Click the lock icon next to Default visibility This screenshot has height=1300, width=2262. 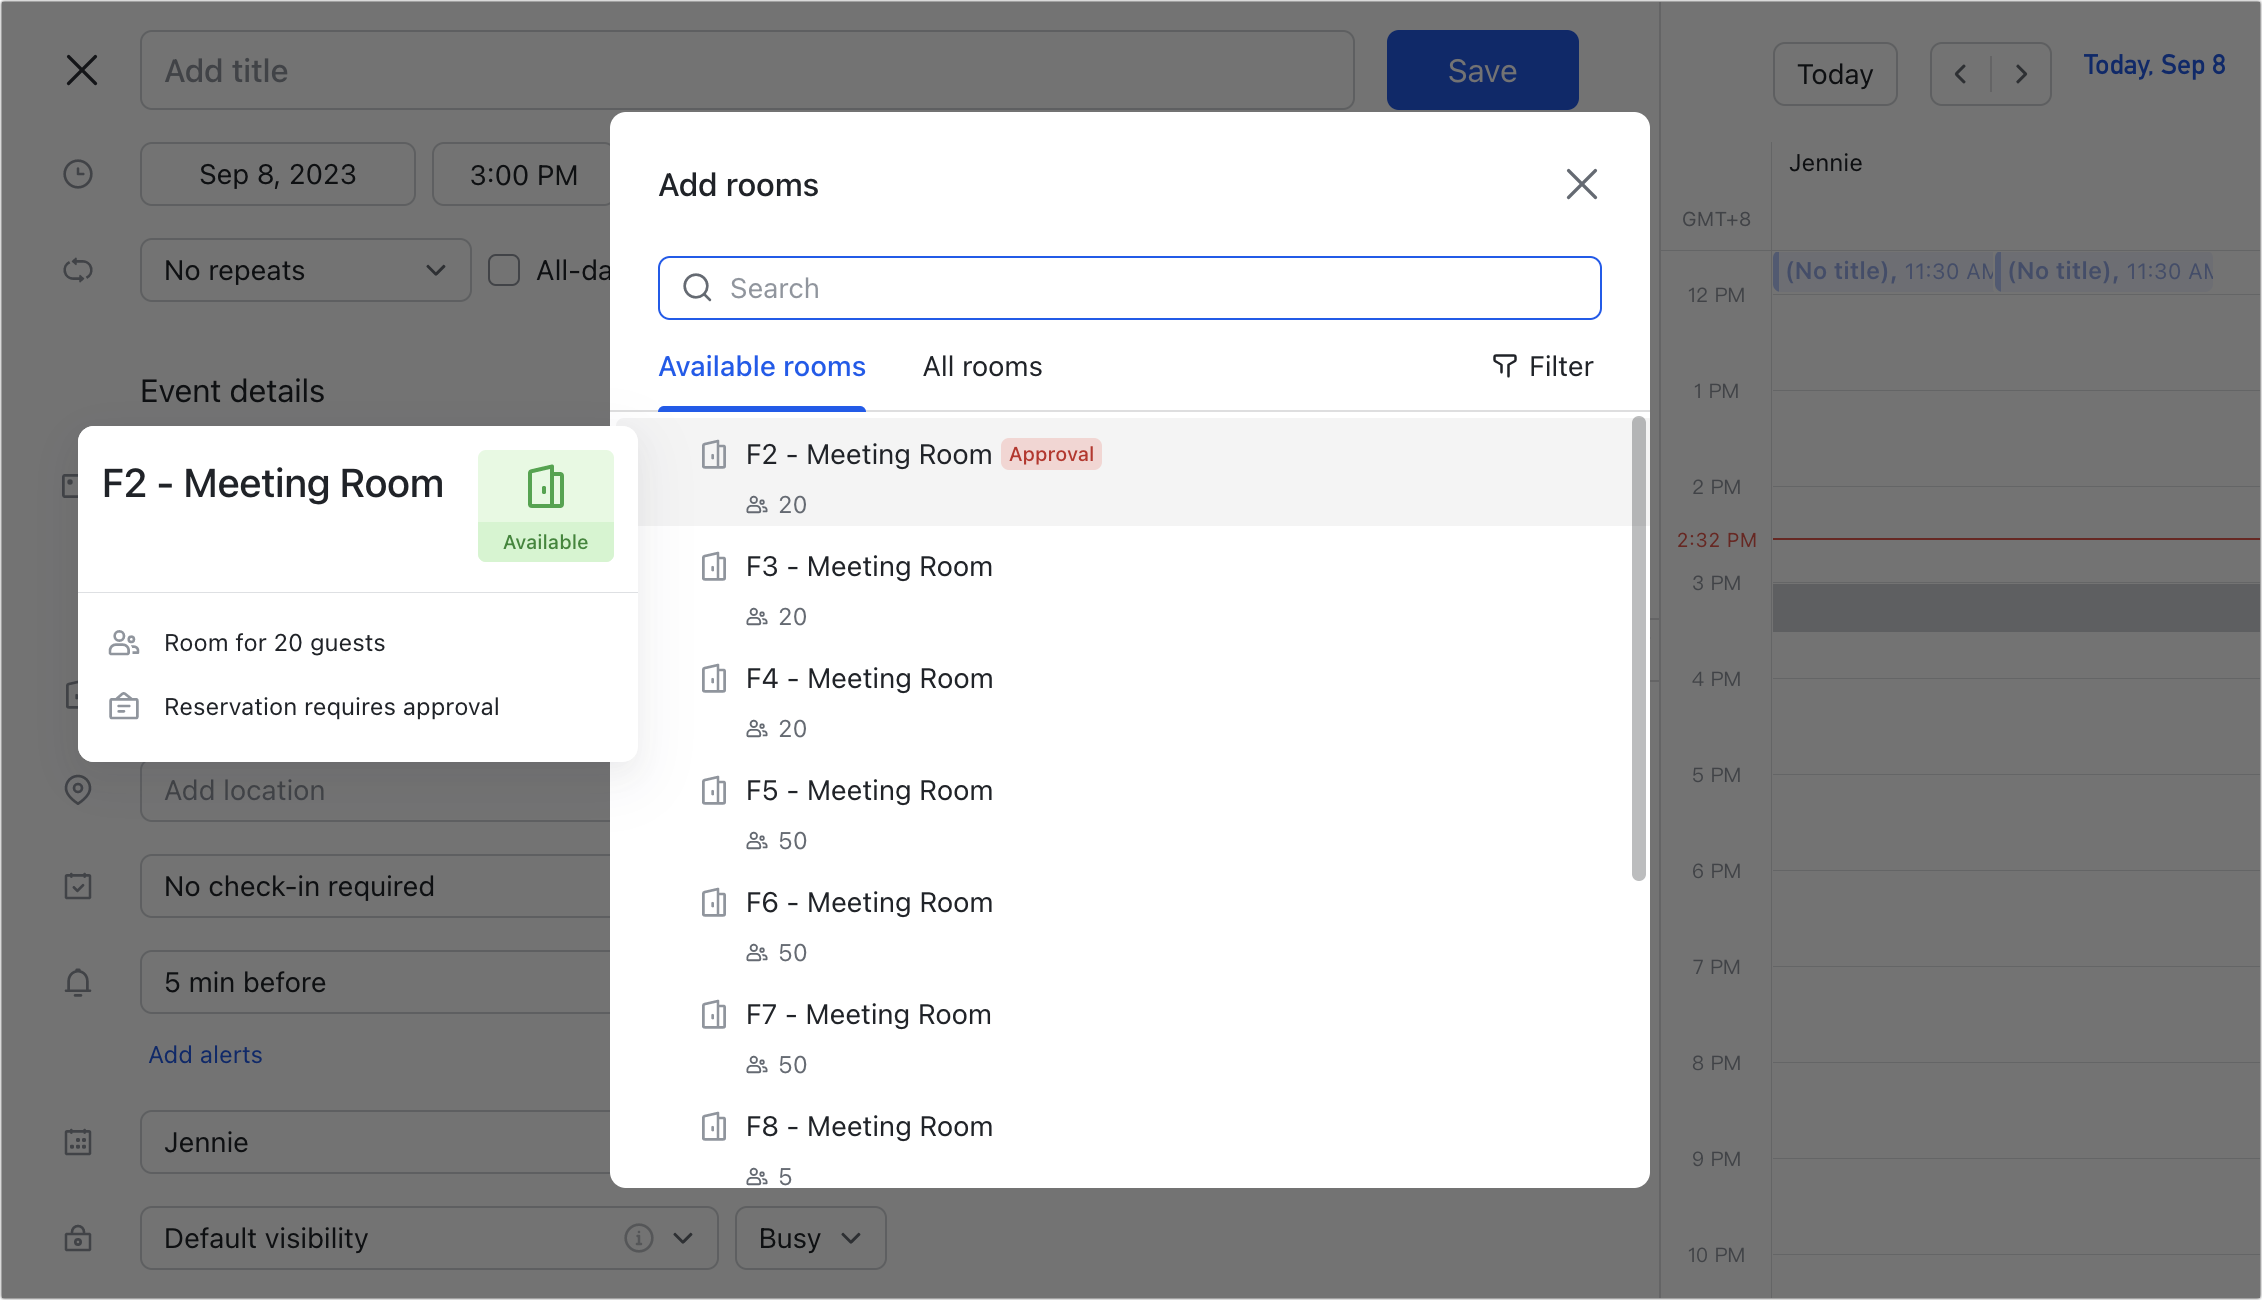pos(79,1238)
